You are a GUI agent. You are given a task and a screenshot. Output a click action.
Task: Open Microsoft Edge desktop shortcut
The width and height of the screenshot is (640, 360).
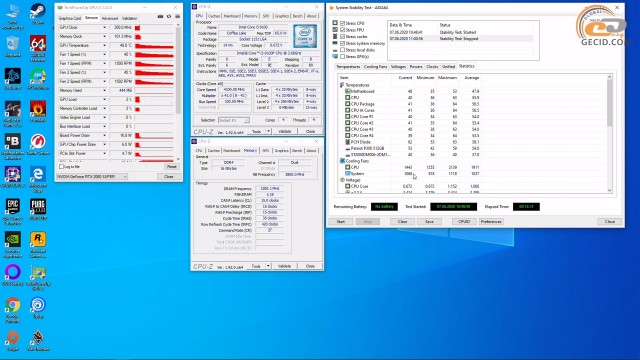point(38,176)
